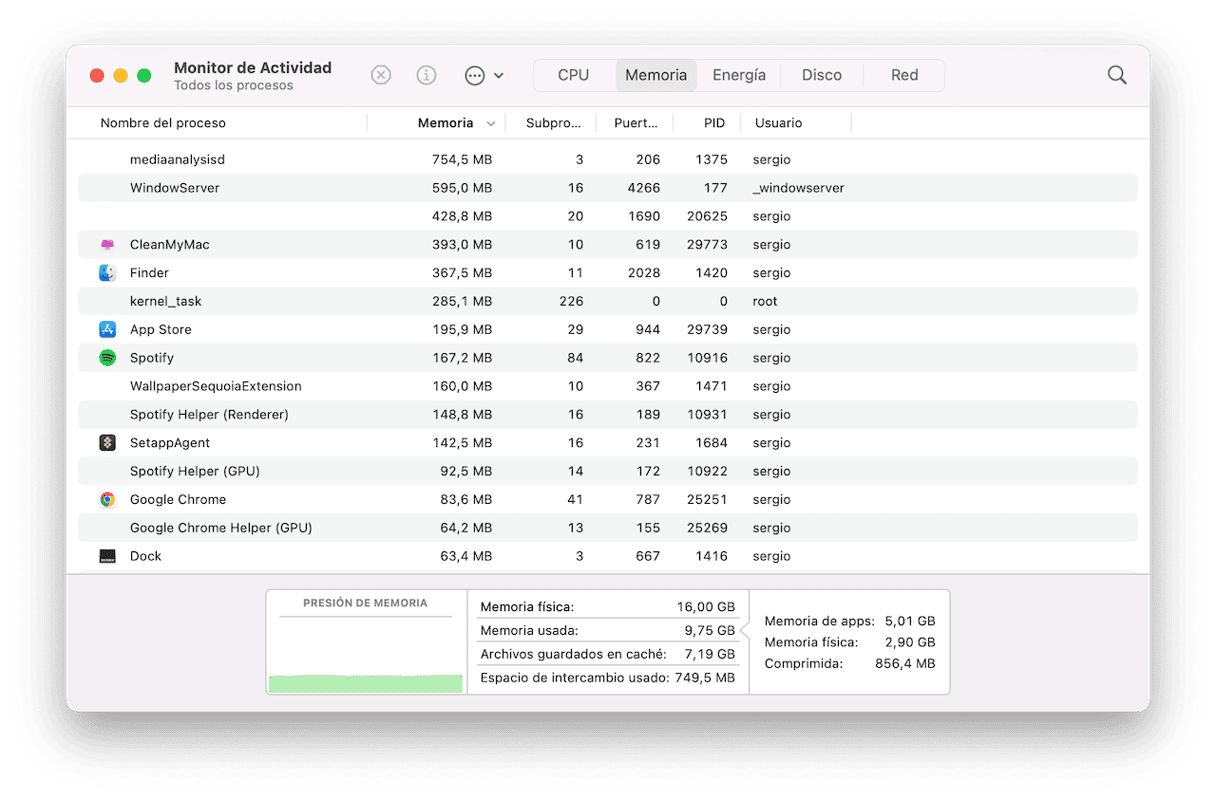Viewport: 1216px width, 799px height.
Task: Select the kernel_task process name
Action: (166, 301)
